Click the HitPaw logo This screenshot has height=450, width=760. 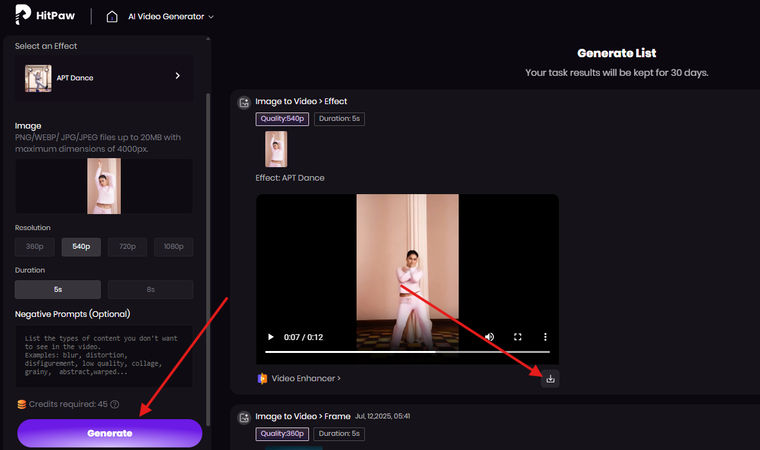(x=45, y=15)
